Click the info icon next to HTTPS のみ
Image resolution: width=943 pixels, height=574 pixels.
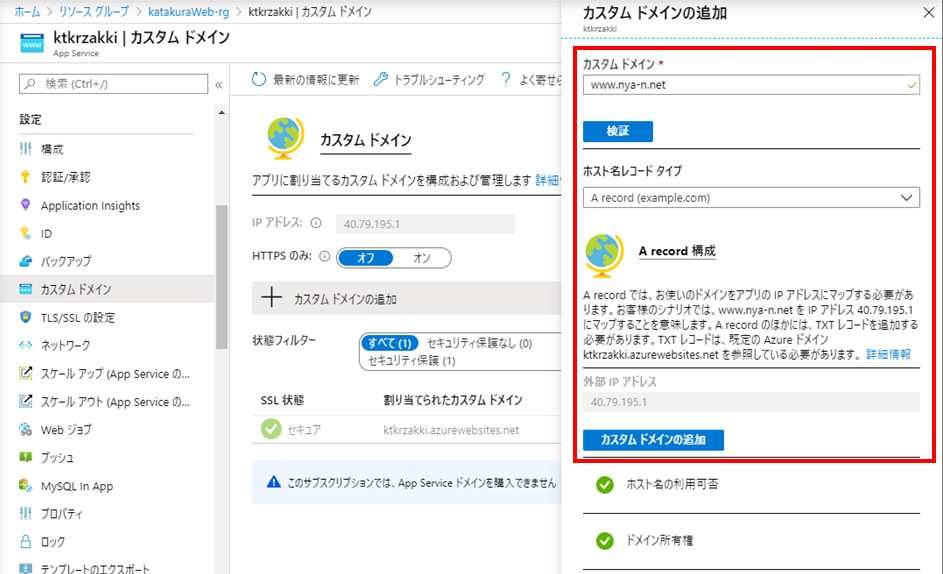coord(325,257)
